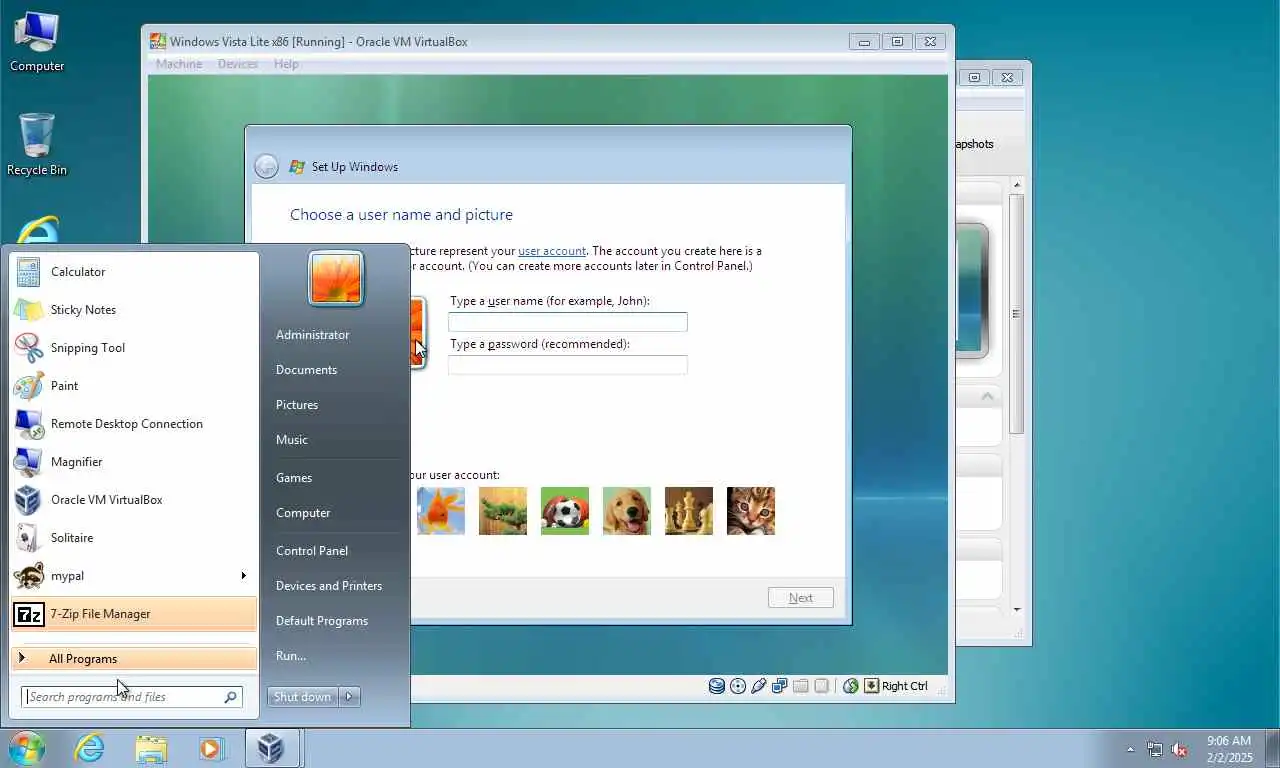Viewport: 1280px width, 768px height.
Task: Expand All Programs list
Action: click(134, 659)
